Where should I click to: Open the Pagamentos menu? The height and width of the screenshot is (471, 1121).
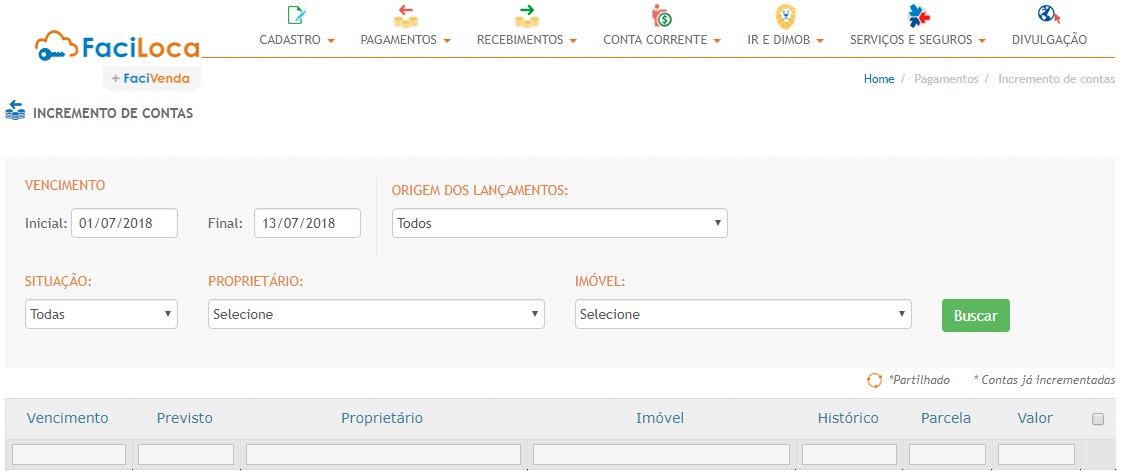point(405,41)
